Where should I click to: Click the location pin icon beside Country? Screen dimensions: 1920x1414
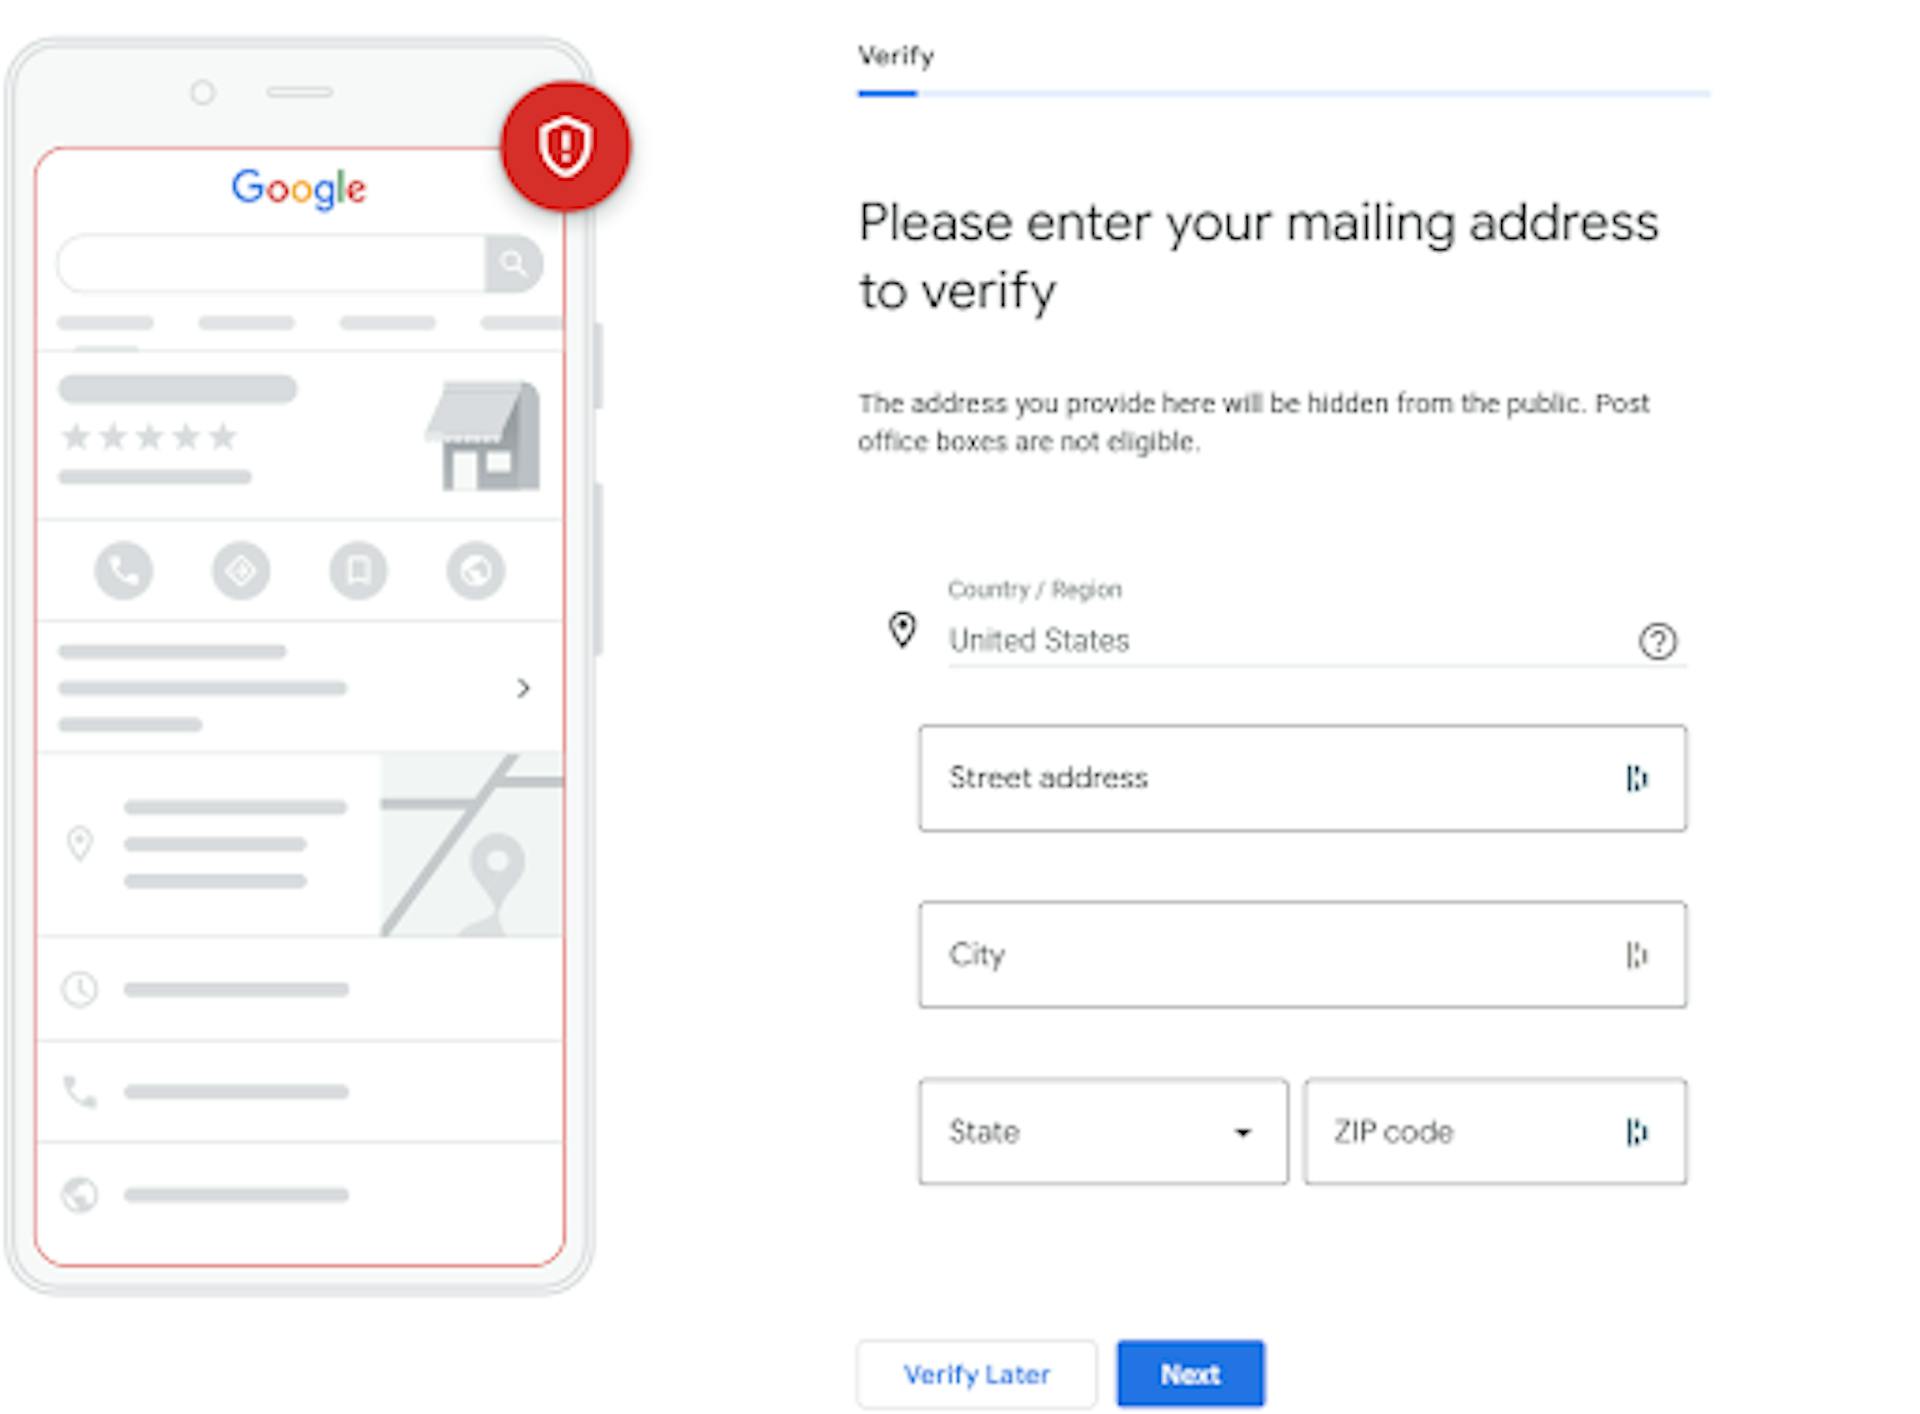[x=902, y=630]
